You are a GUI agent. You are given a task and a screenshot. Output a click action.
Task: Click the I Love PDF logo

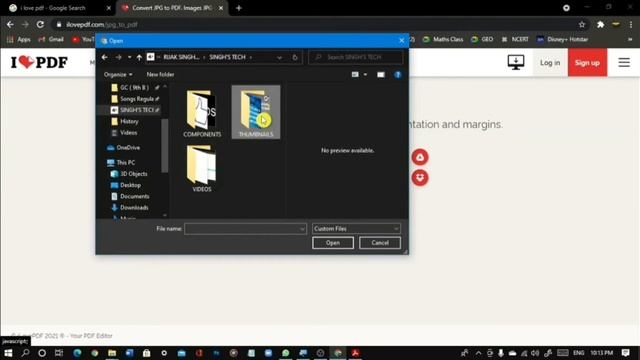39,62
